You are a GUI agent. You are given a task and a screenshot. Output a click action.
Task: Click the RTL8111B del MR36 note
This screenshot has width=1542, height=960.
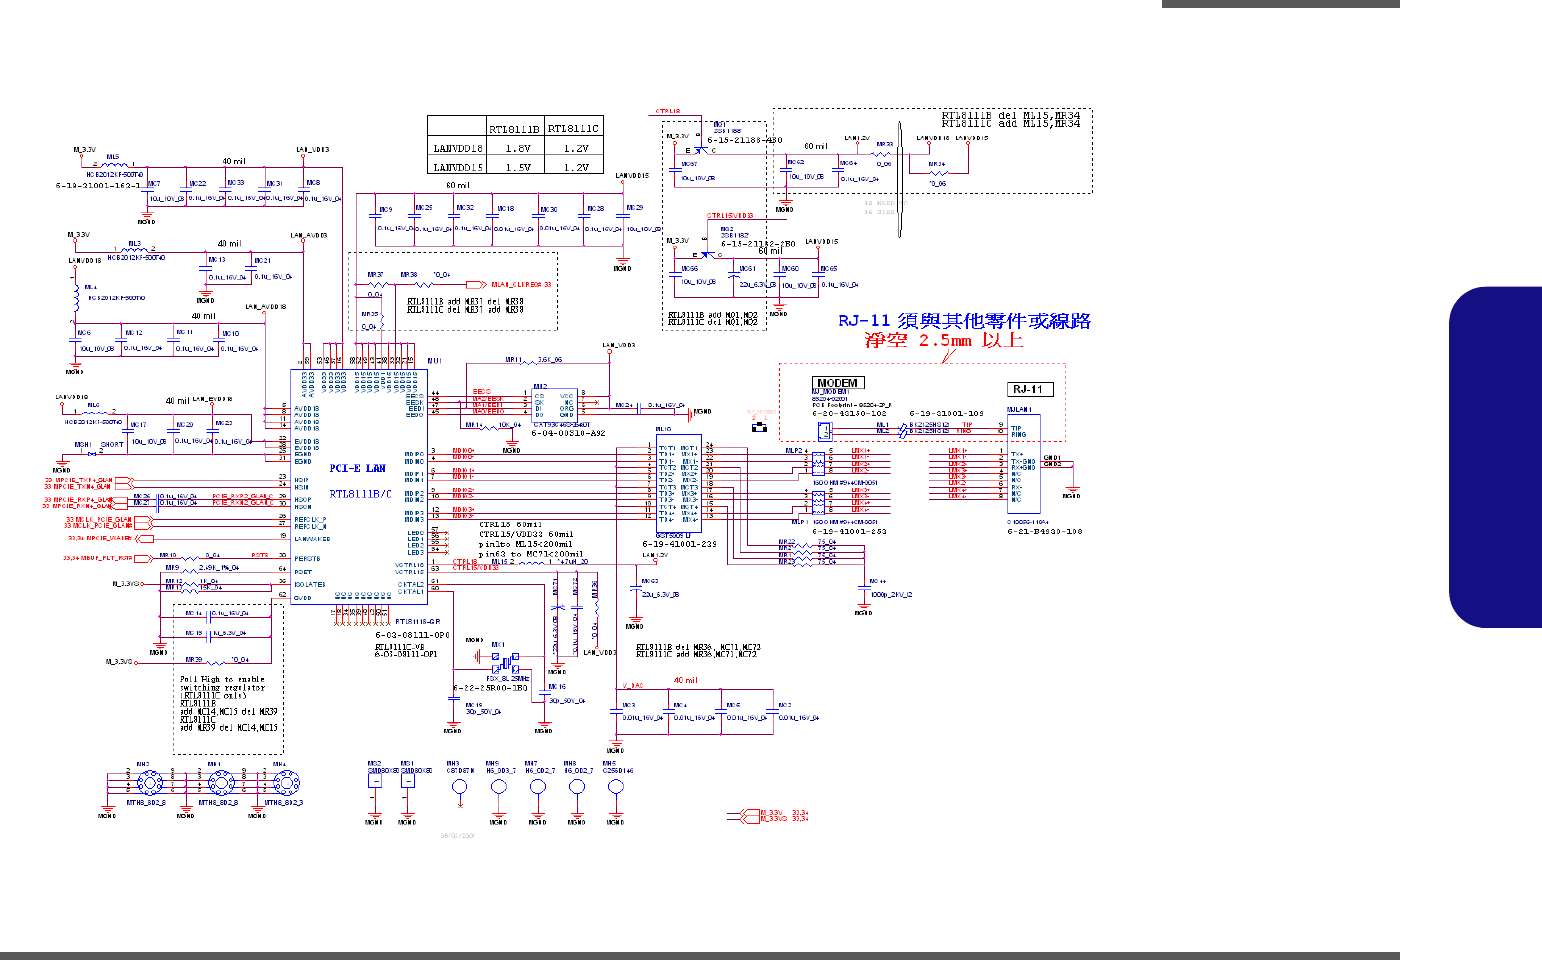pos(698,650)
